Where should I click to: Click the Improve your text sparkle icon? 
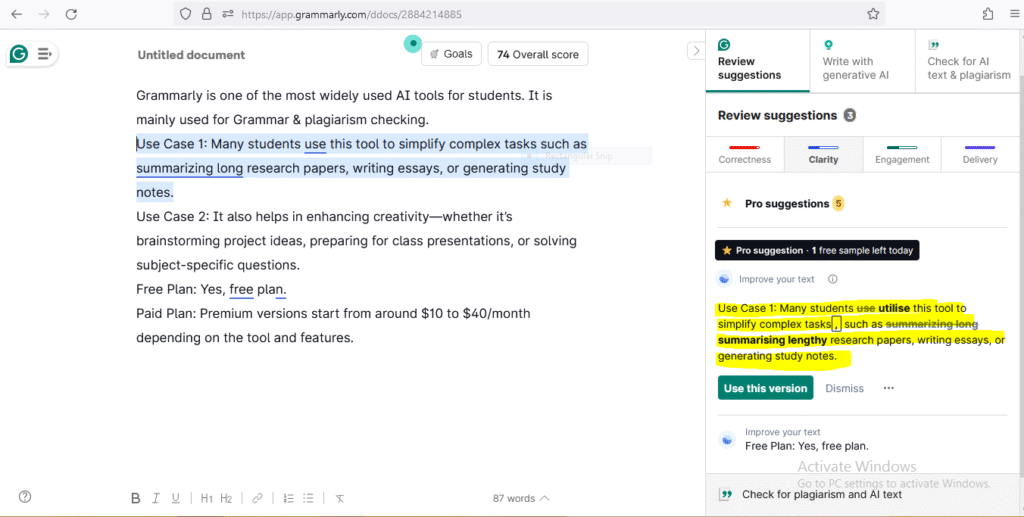click(x=724, y=279)
